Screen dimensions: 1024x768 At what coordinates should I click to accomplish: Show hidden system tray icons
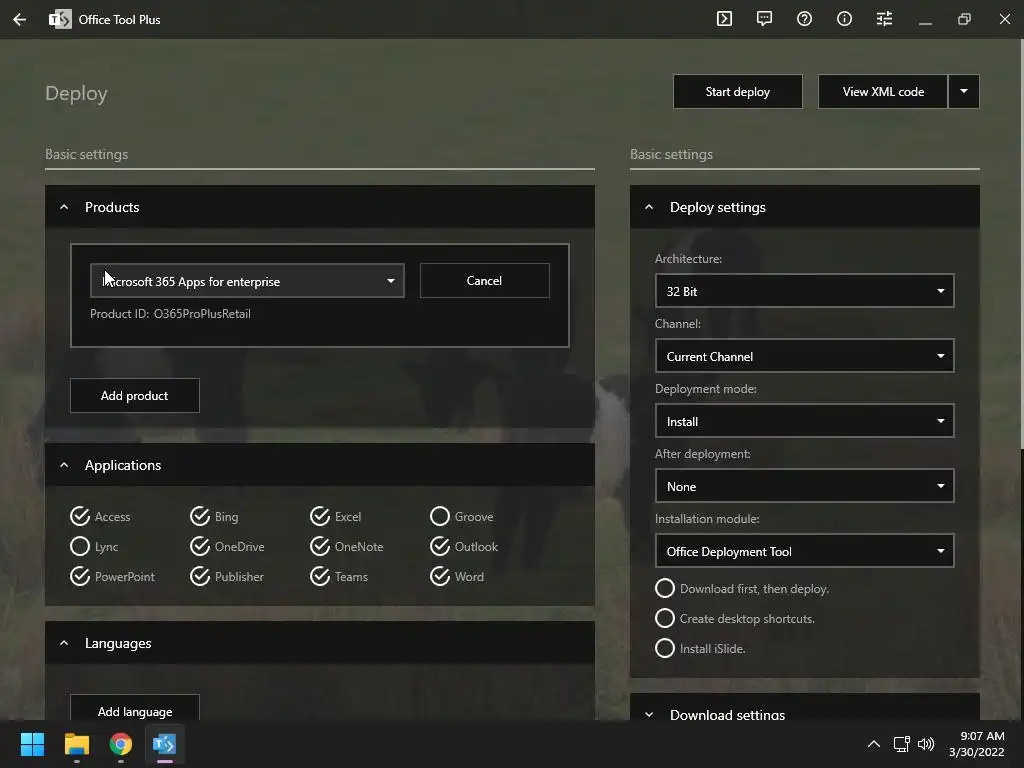point(874,744)
